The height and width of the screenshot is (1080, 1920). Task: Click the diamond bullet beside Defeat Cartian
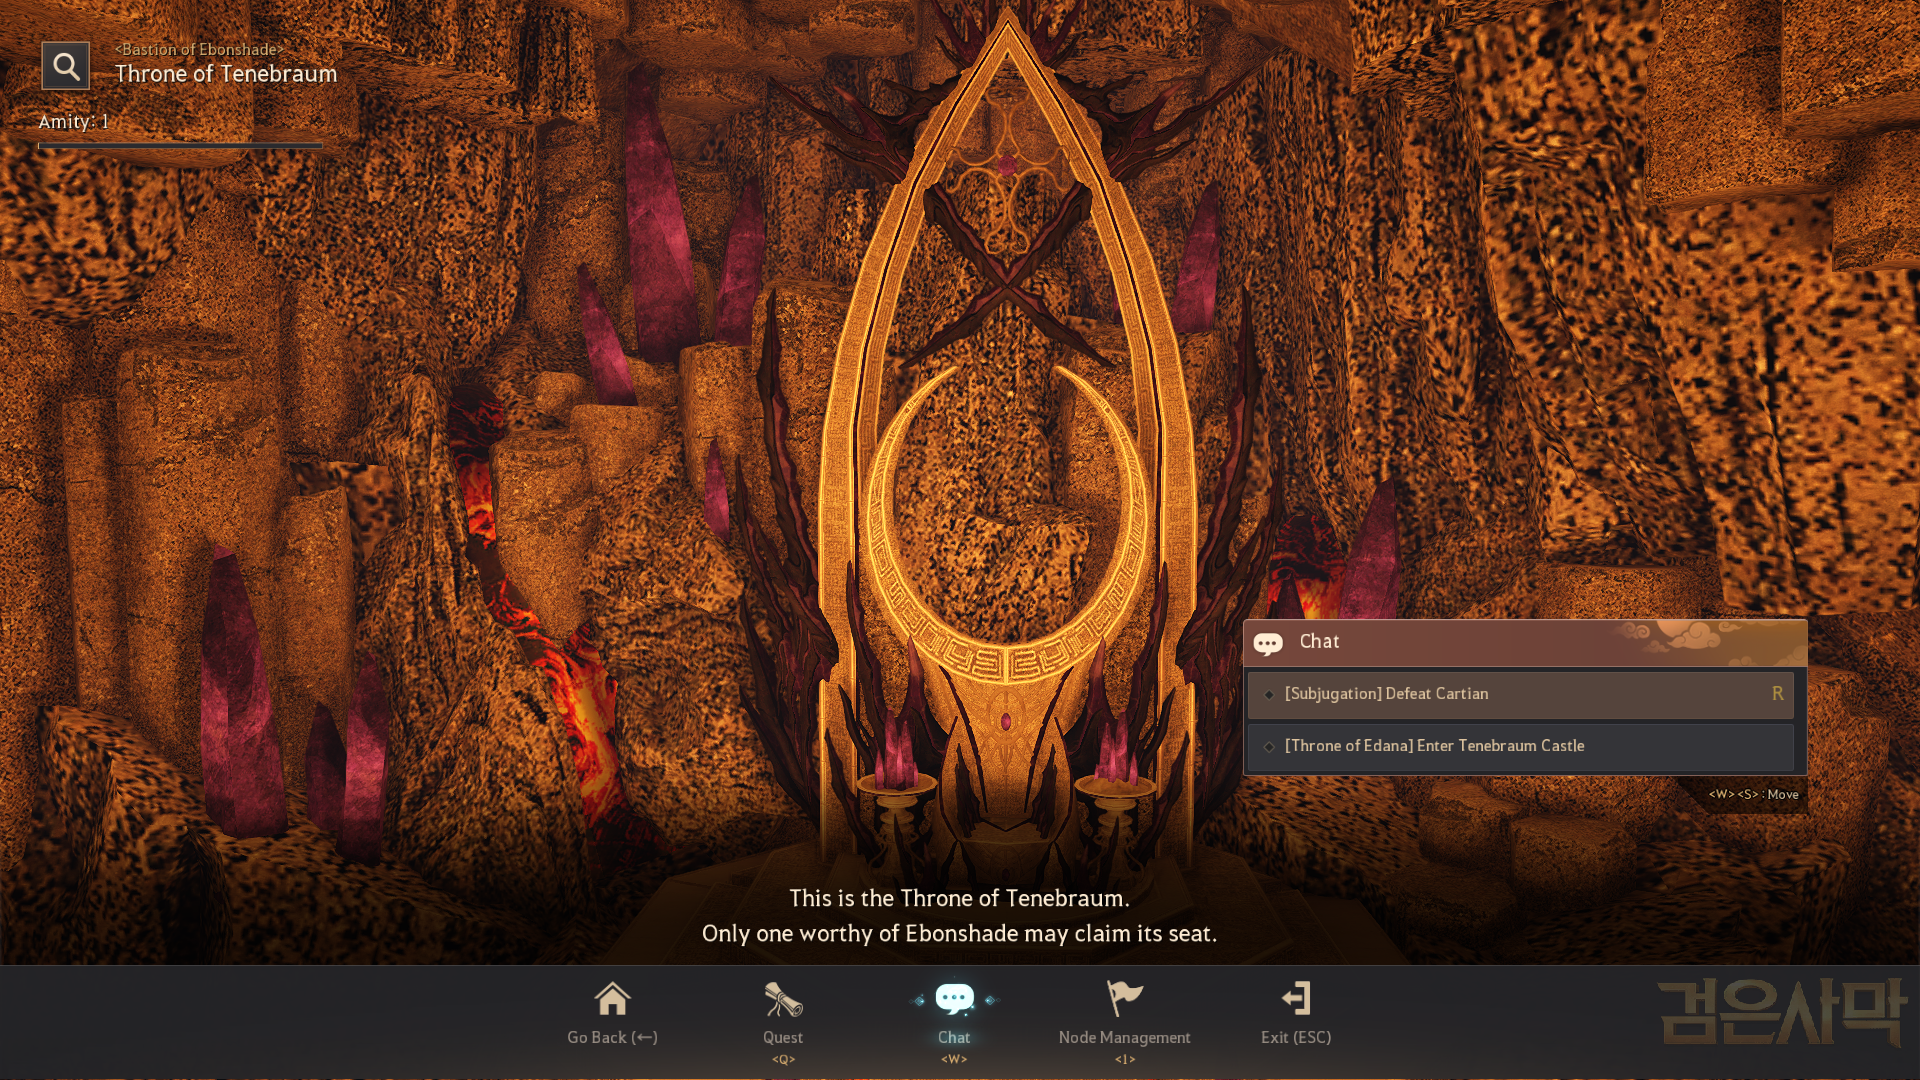click(x=1269, y=694)
